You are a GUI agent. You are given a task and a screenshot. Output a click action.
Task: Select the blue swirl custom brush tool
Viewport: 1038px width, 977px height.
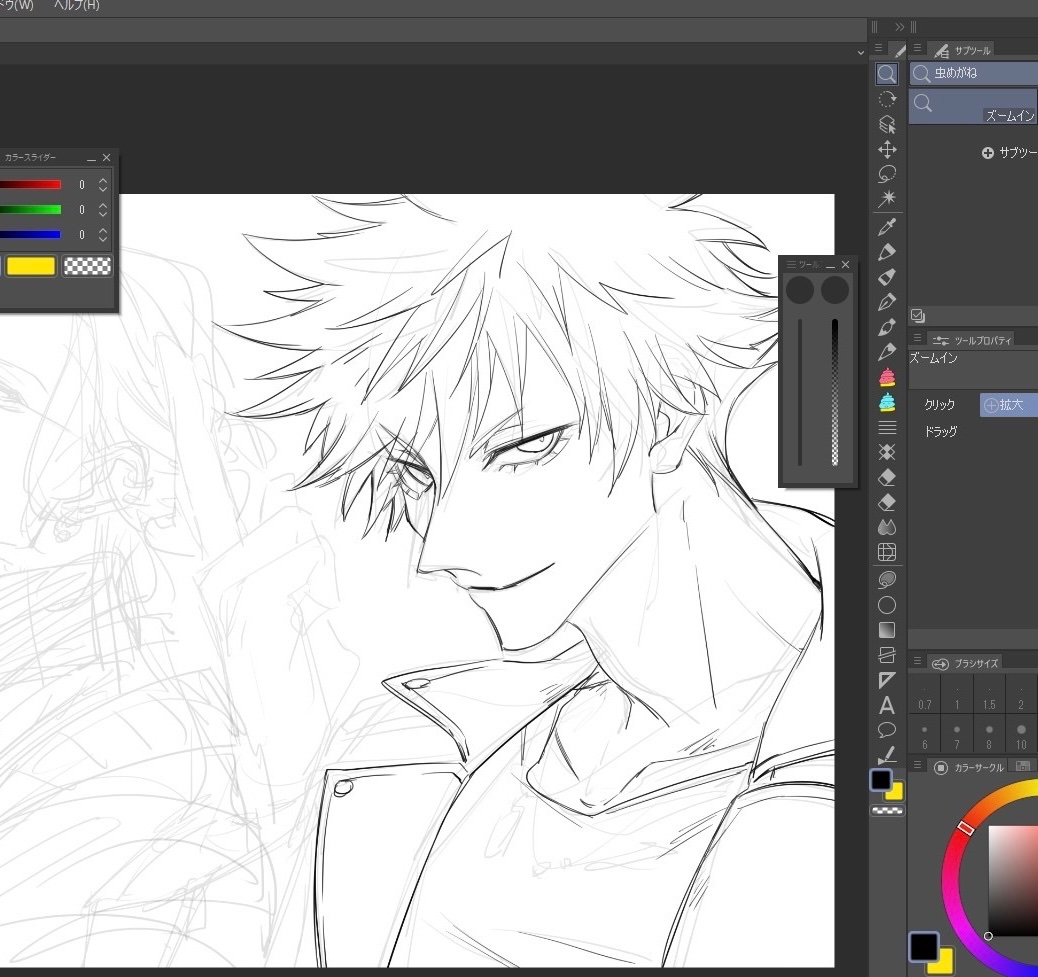click(x=887, y=402)
